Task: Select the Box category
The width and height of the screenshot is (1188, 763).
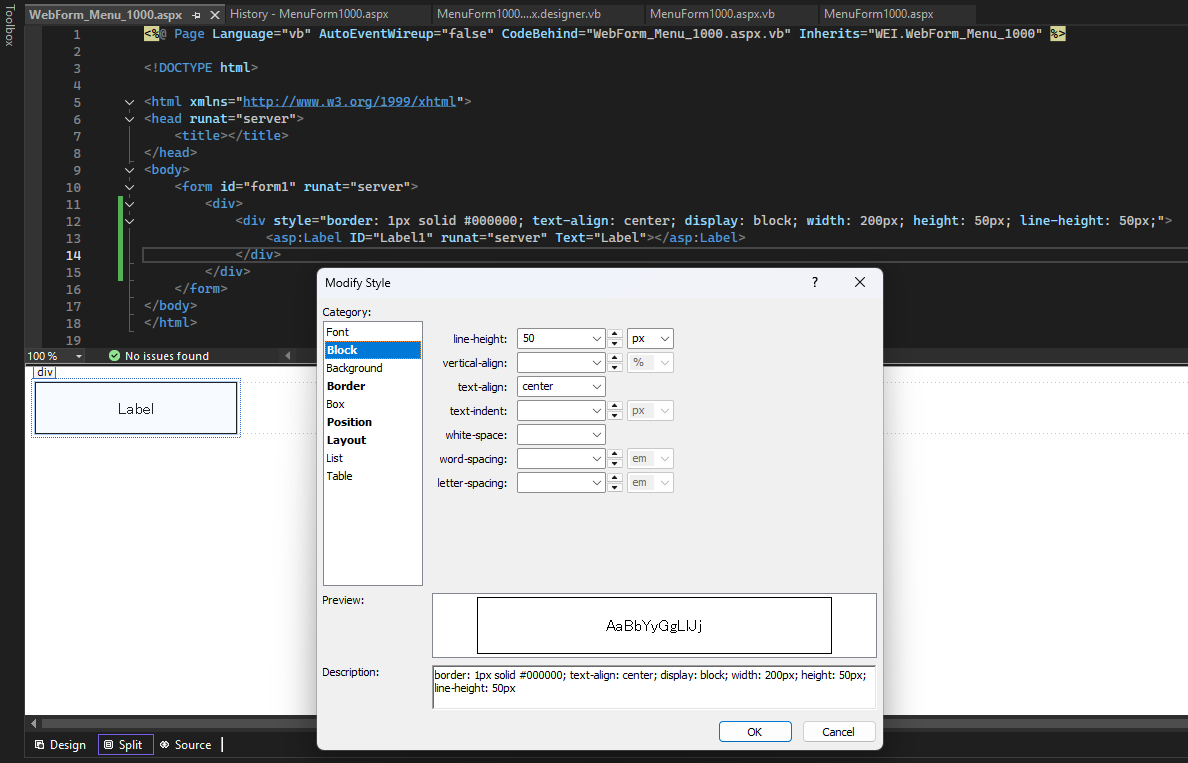Action: [x=372, y=404]
